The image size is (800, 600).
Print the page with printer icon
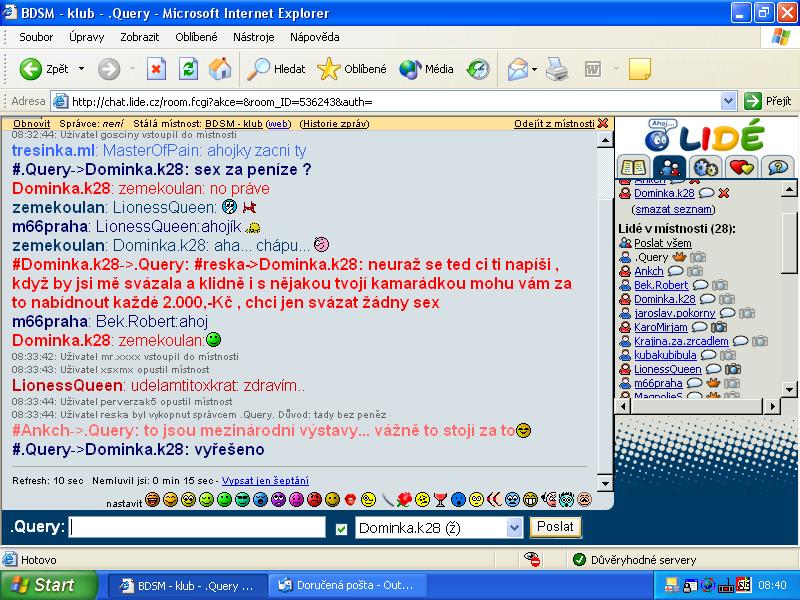(x=557, y=69)
